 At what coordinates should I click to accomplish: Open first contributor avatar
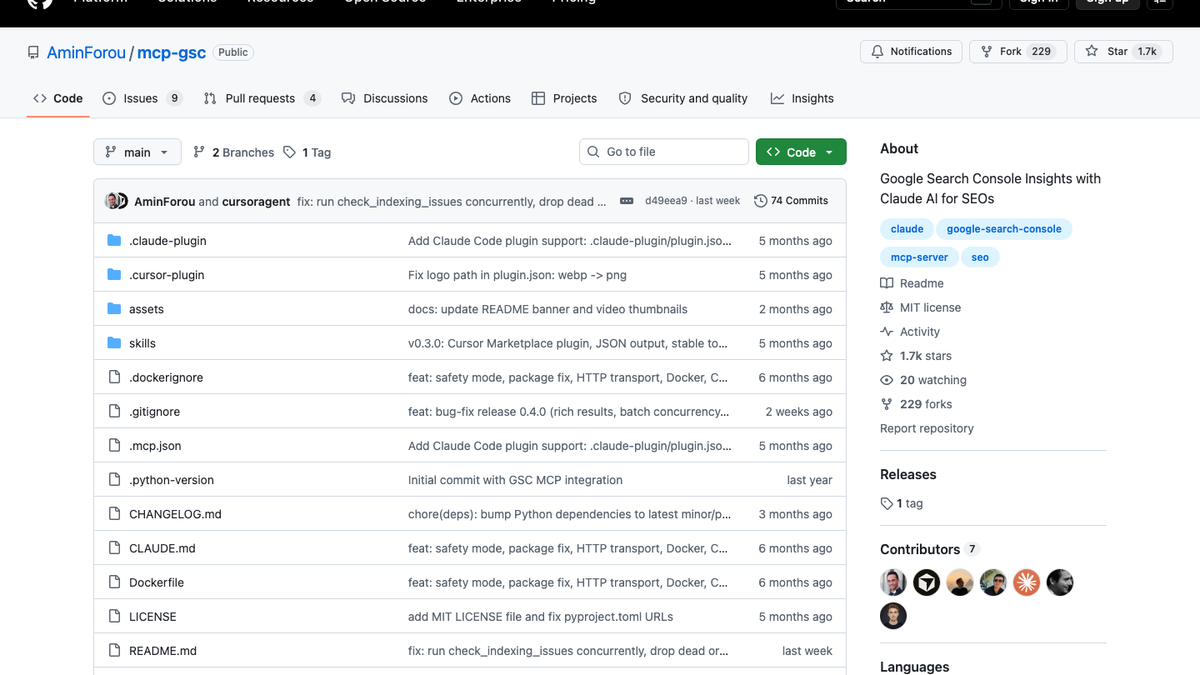pyautogui.click(x=893, y=582)
